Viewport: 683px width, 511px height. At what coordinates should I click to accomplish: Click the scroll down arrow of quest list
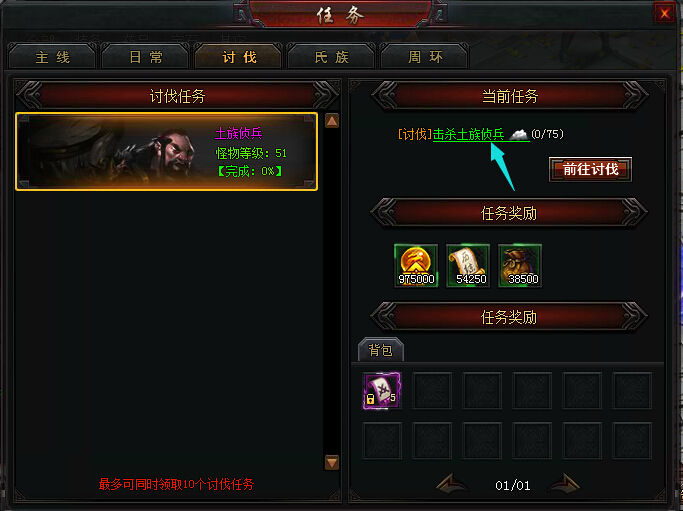point(332,462)
